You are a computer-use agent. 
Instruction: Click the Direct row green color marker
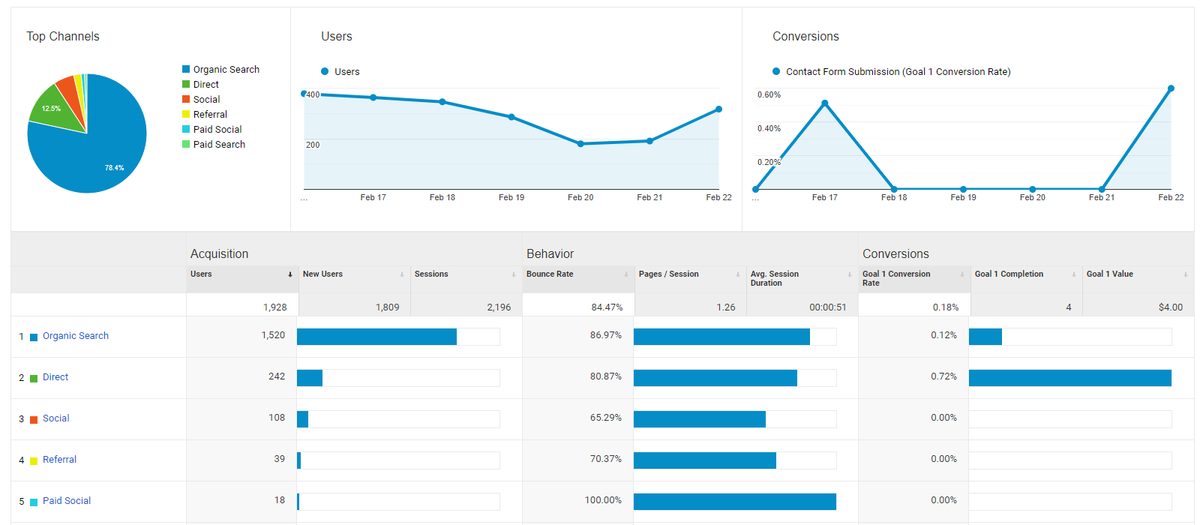click(33, 378)
